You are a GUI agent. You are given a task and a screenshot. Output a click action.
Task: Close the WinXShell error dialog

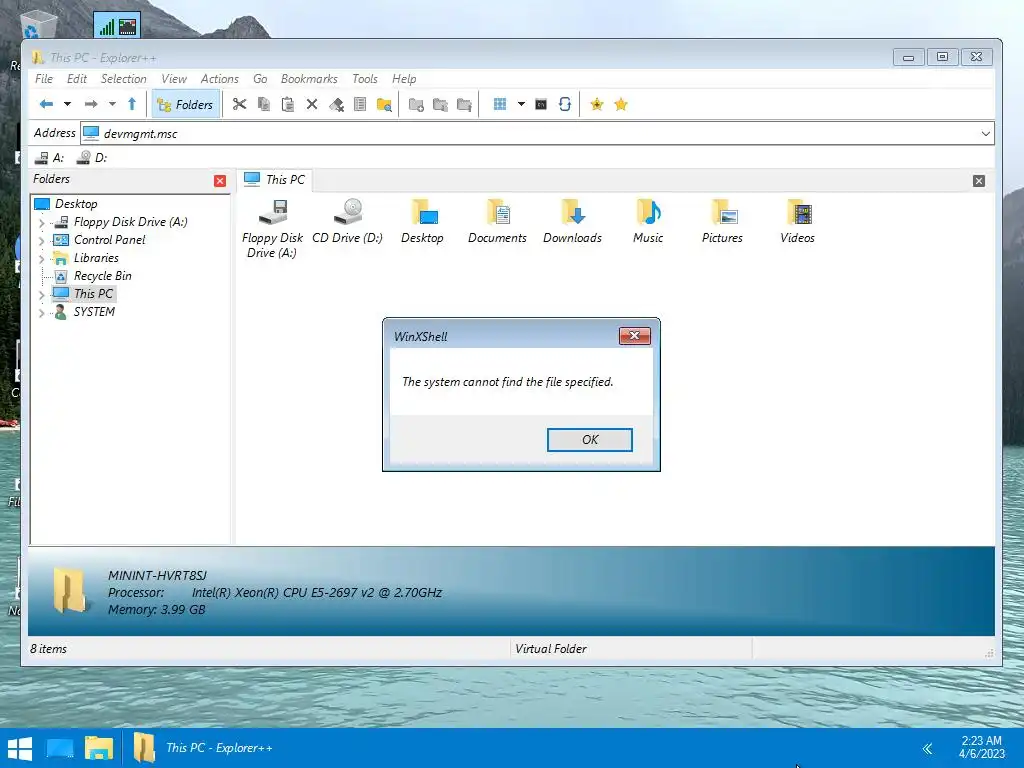pyautogui.click(x=634, y=336)
